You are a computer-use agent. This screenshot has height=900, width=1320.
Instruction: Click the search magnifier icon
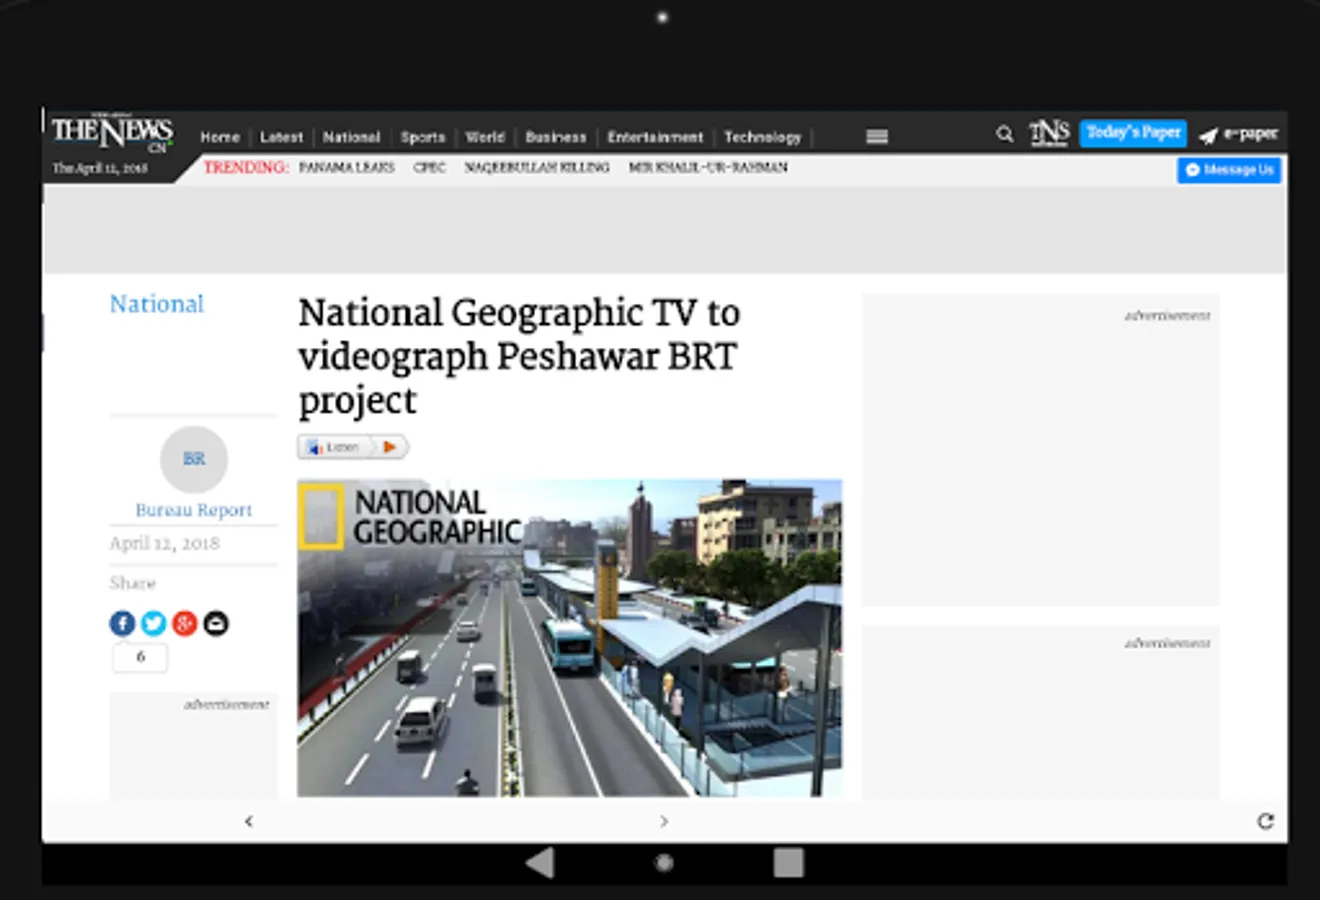tap(1004, 134)
